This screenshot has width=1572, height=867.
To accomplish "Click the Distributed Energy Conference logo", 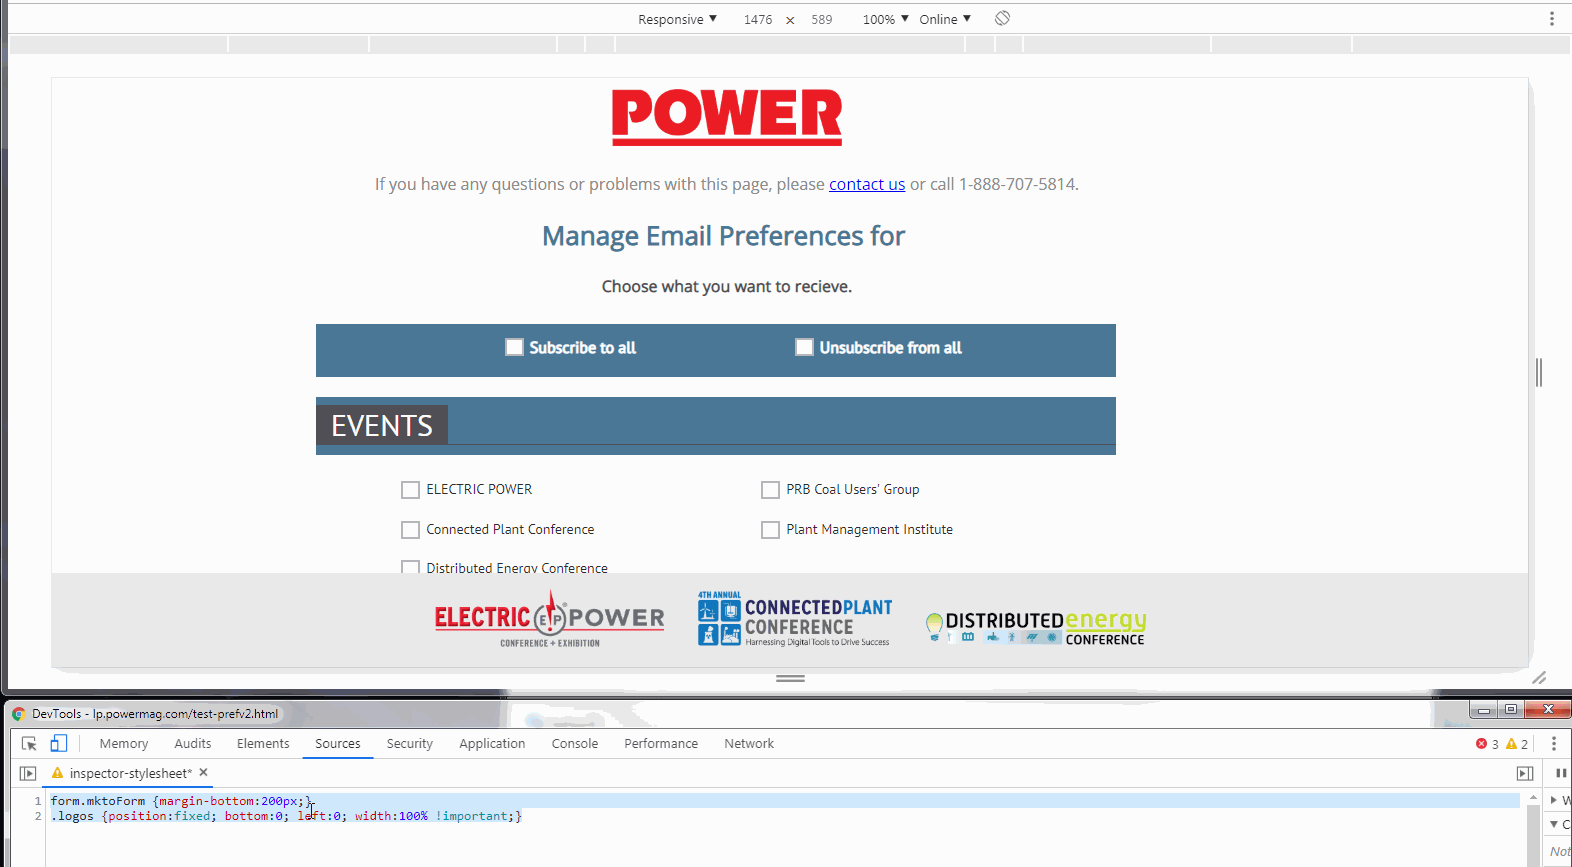I will pyautogui.click(x=1035, y=627).
